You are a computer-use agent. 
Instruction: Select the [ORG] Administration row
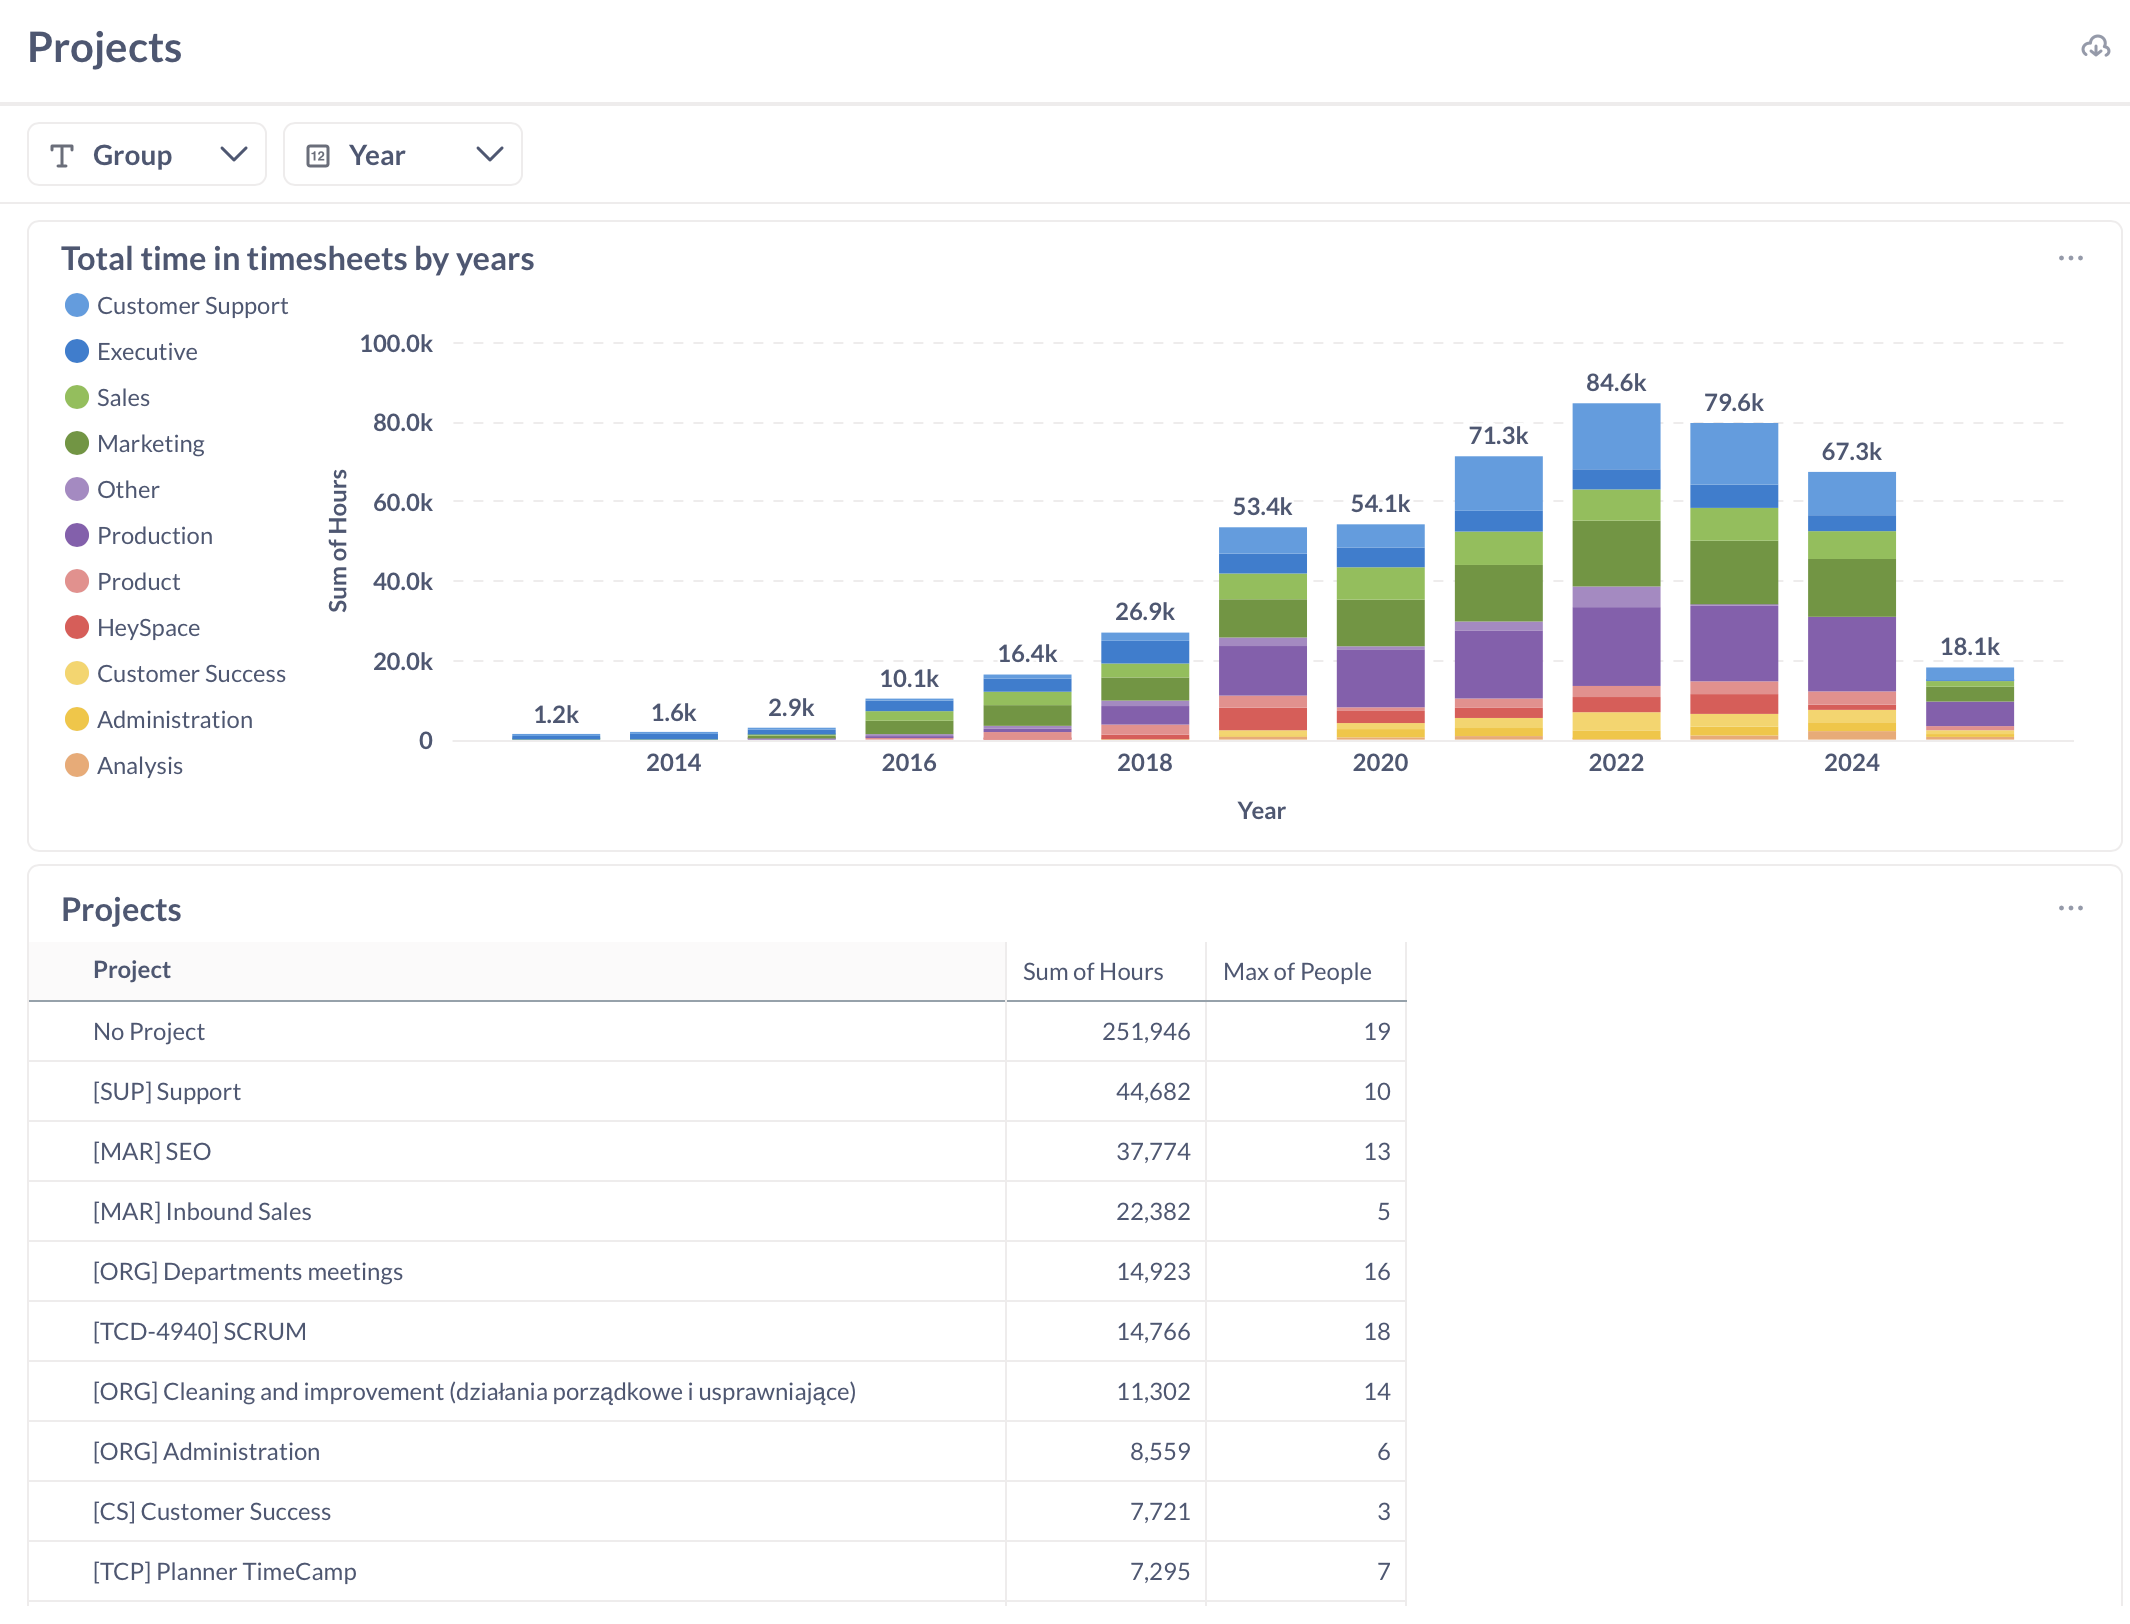coord(717,1451)
